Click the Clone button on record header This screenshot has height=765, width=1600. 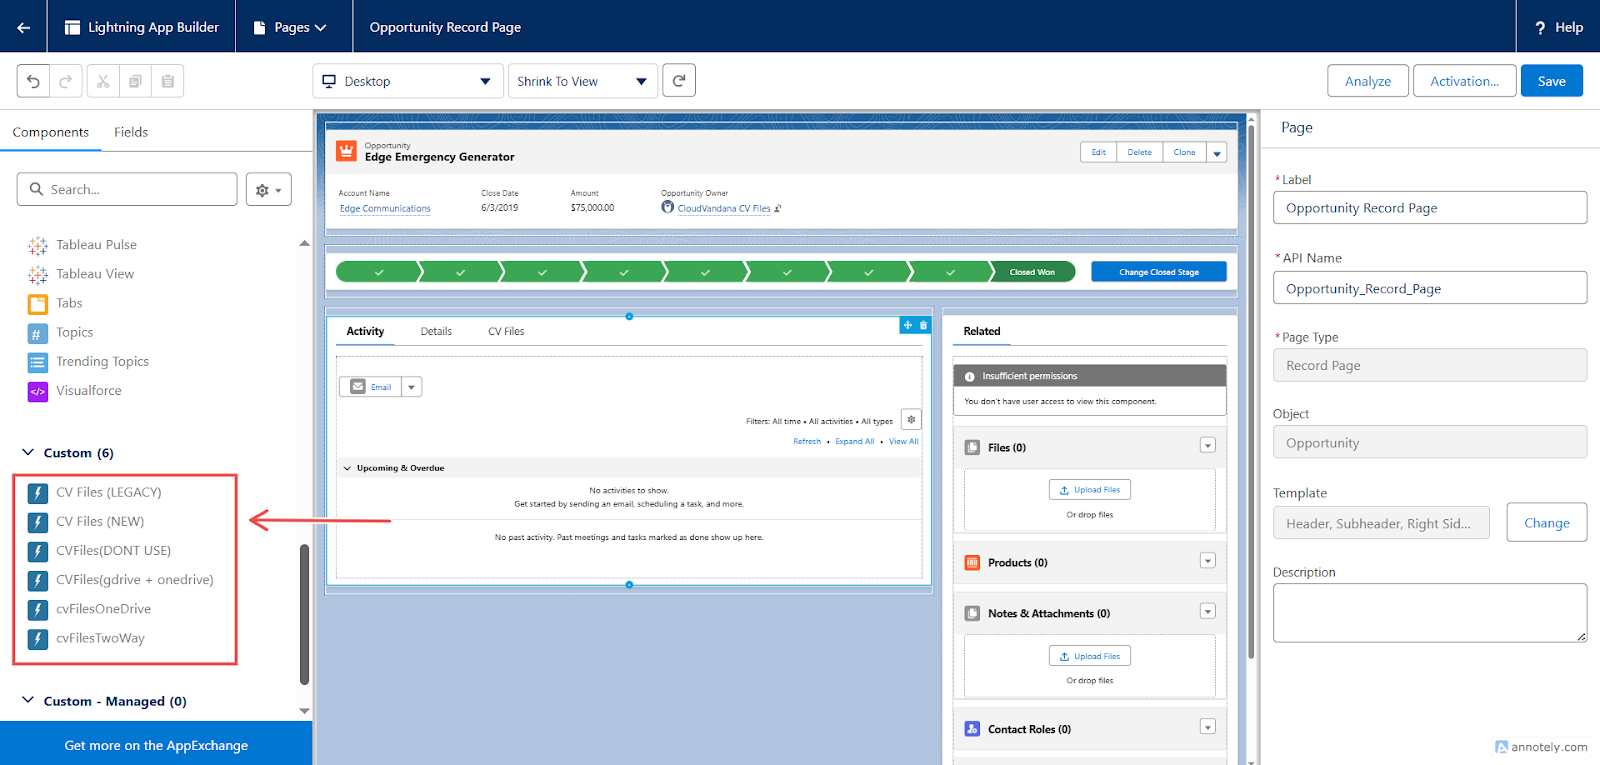(x=1185, y=153)
